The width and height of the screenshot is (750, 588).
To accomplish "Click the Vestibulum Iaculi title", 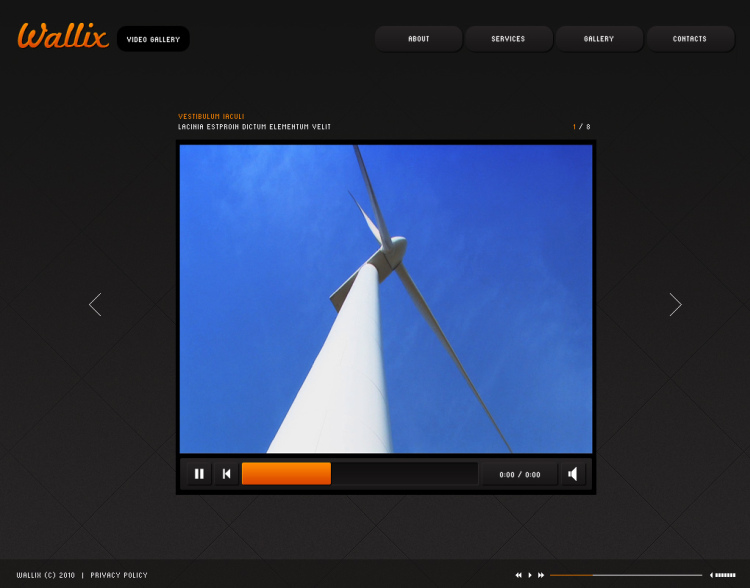I will (211, 117).
